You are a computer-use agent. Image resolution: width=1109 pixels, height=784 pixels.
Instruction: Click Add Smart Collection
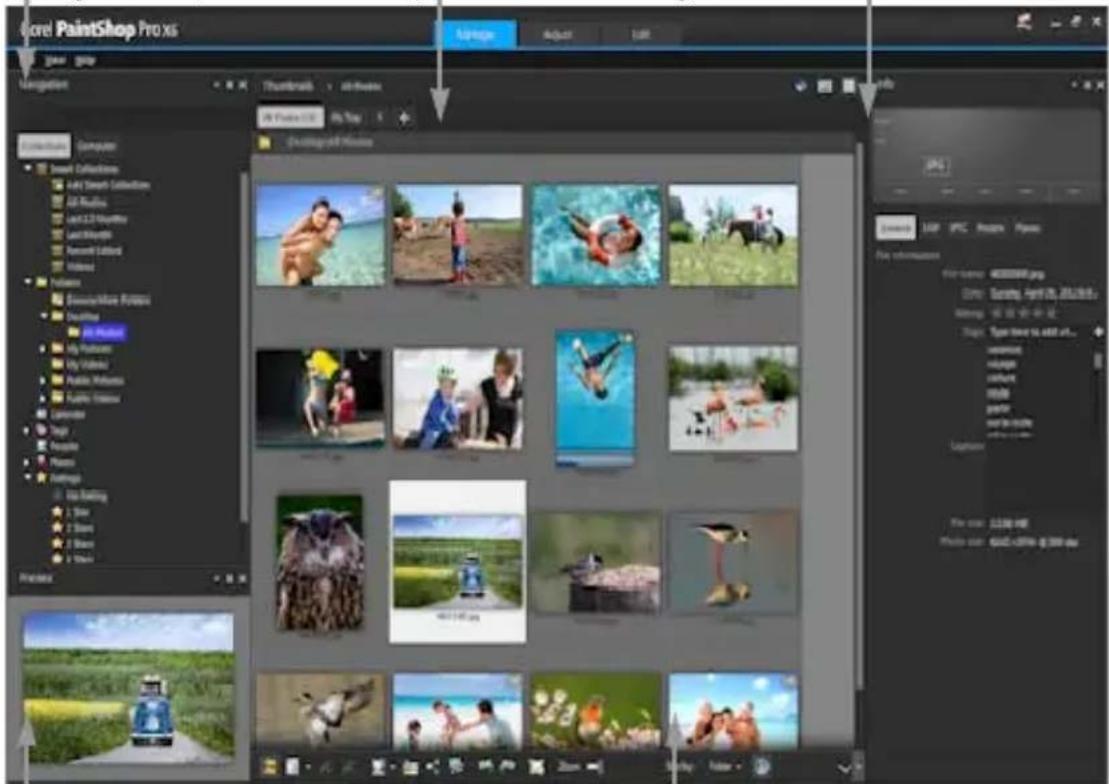coord(100,185)
